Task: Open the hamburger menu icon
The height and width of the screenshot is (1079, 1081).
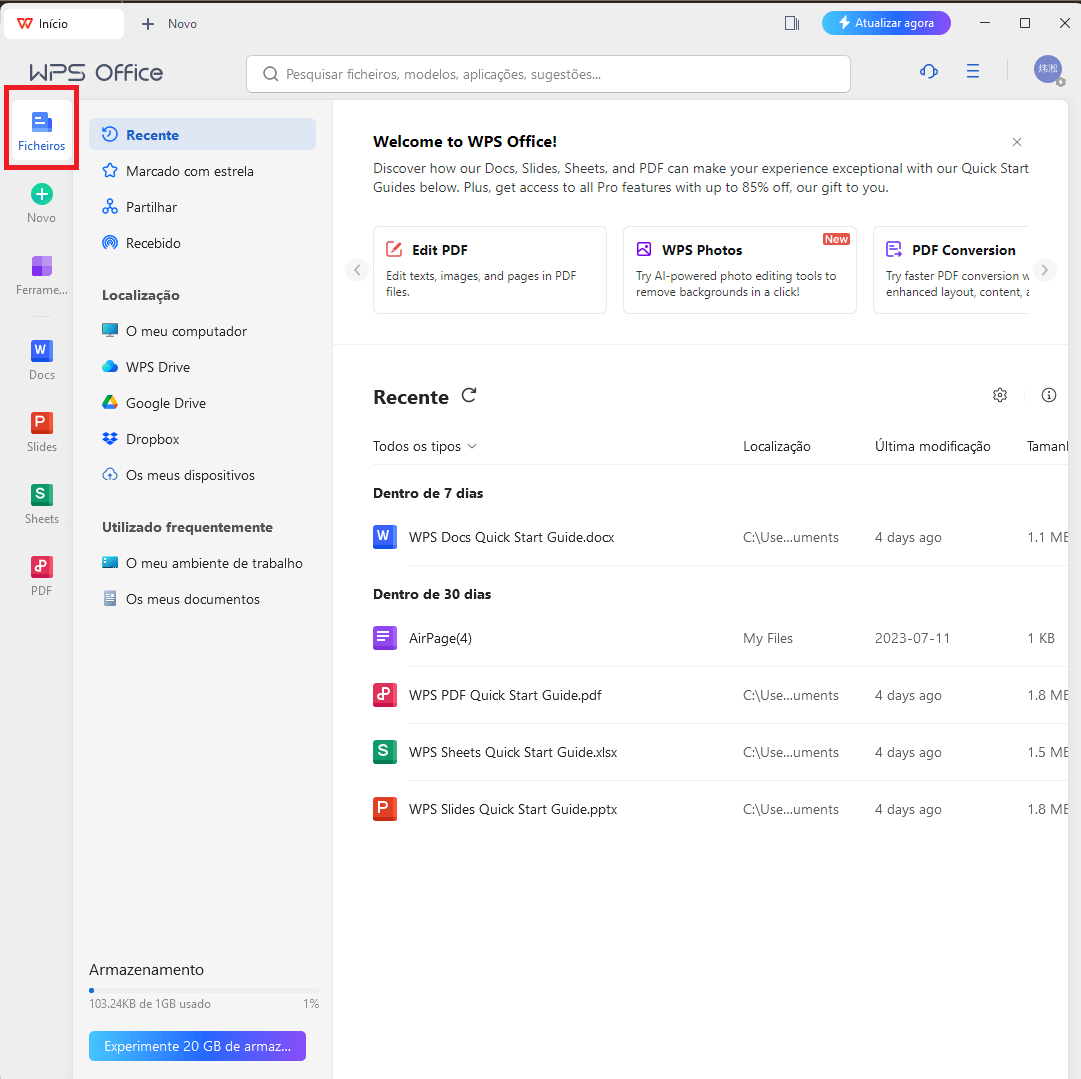Action: tap(973, 71)
